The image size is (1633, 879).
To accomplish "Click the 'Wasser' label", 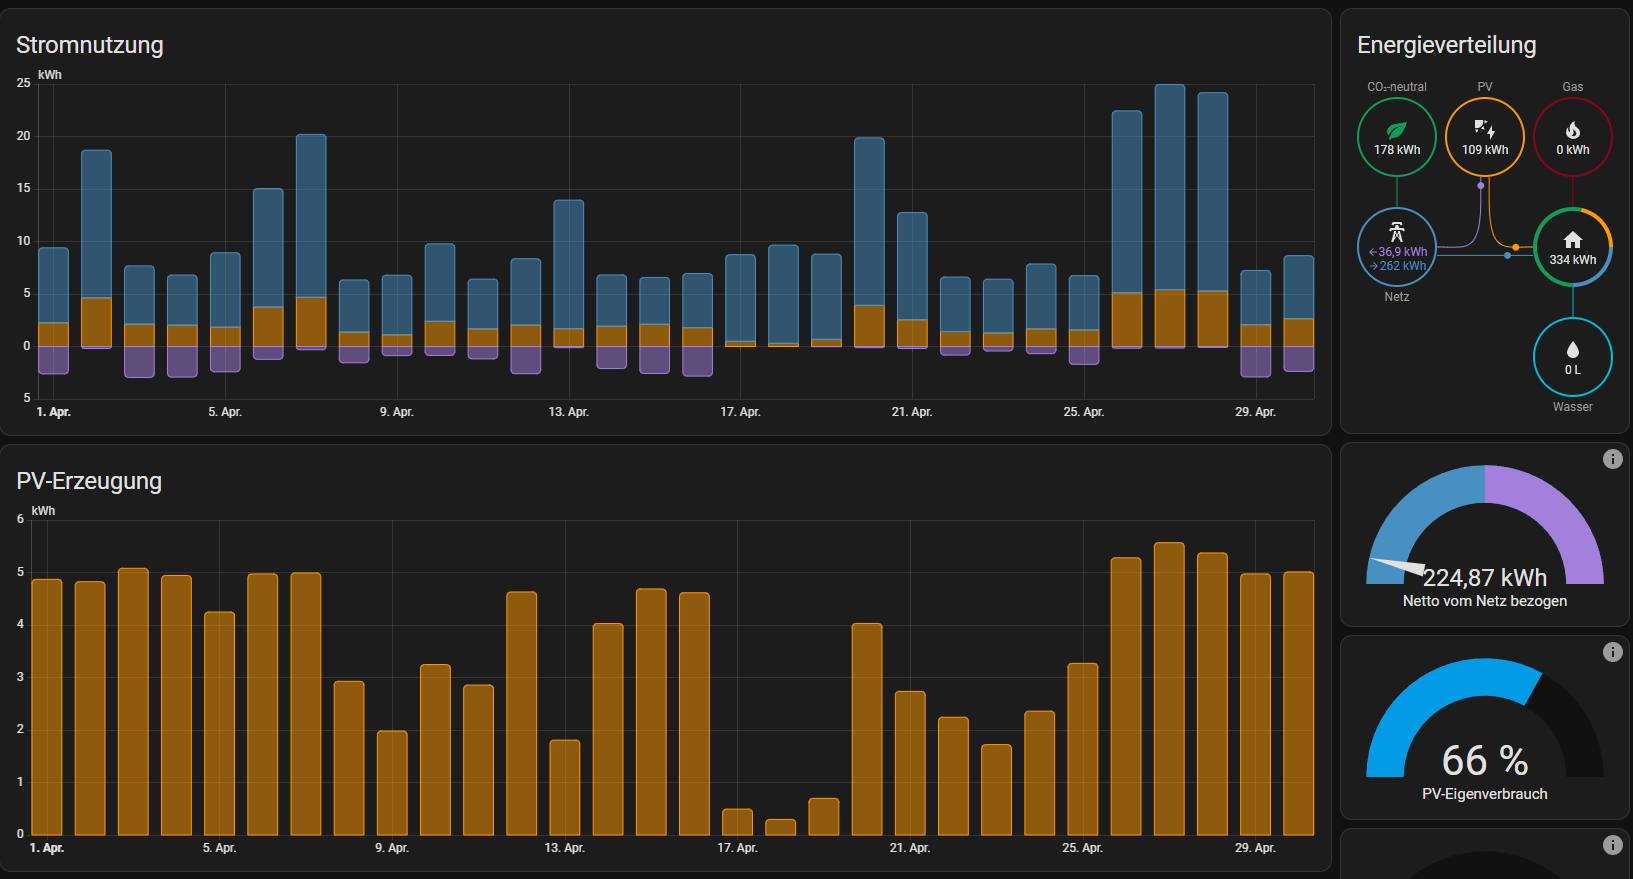I will [x=1573, y=407].
